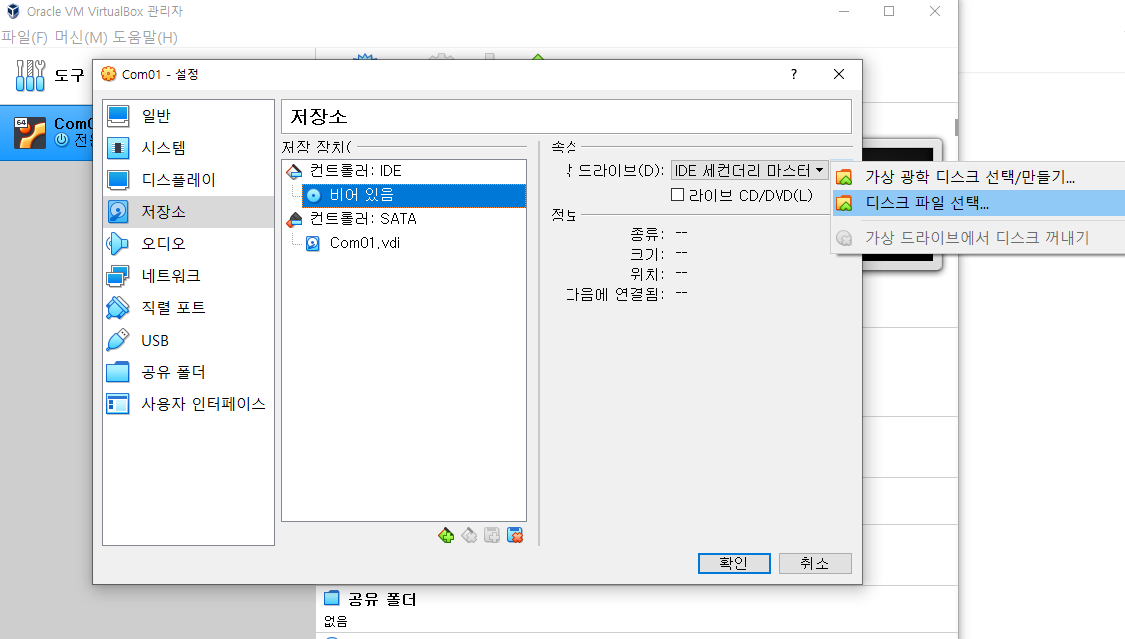Image resolution: width=1125 pixels, height=639 pixels.
Task: Add a new storage controller
Action: [446, 536]
